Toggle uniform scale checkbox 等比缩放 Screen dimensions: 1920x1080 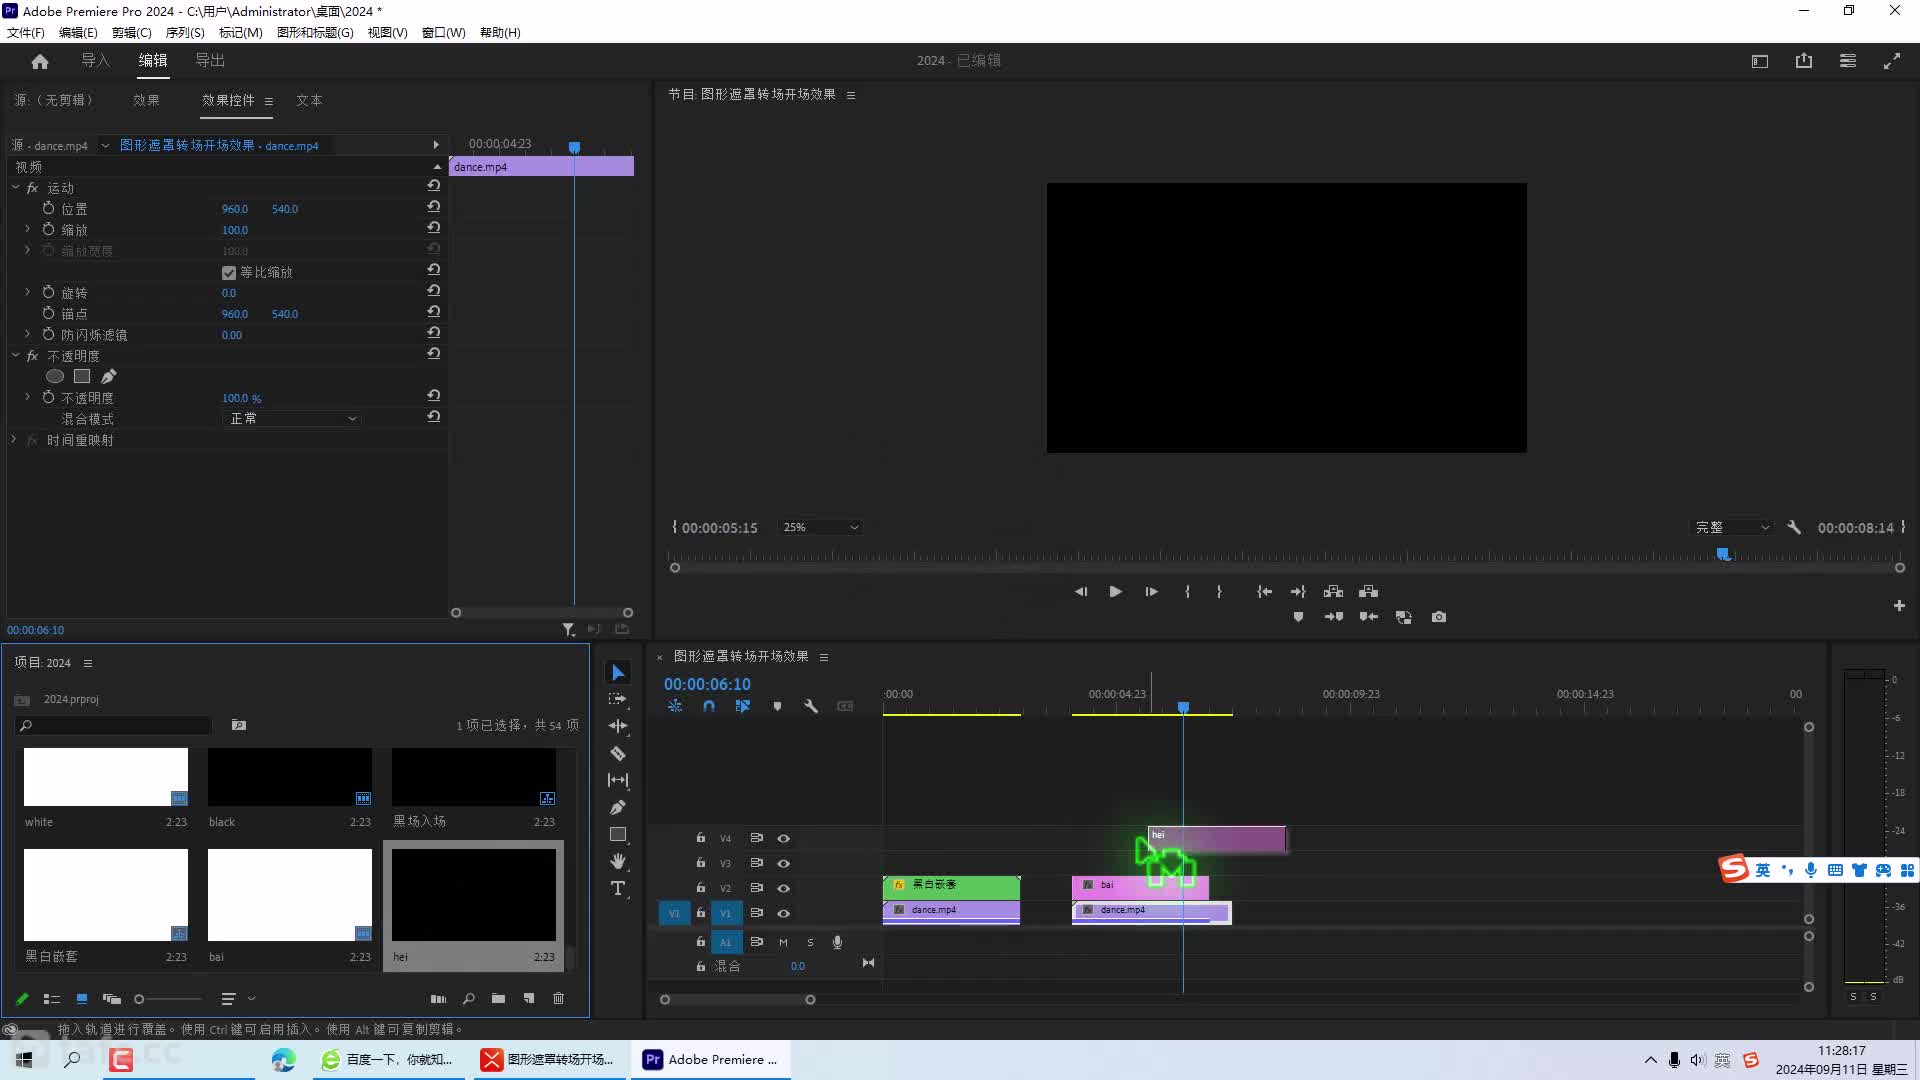(x=229, y=273)
